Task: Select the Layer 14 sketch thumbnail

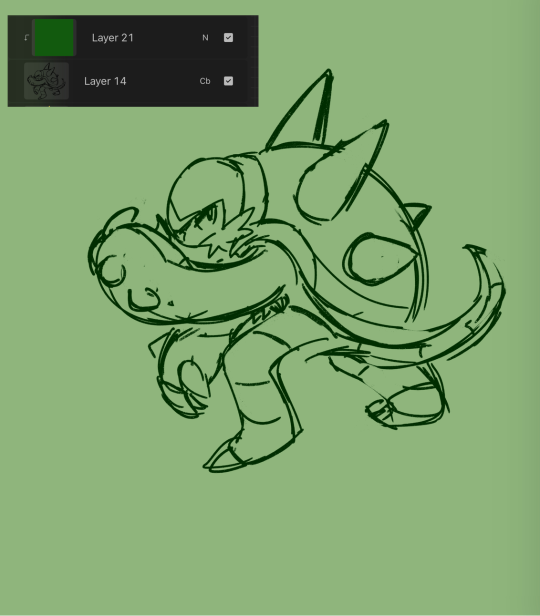Action: click(46, 81)
